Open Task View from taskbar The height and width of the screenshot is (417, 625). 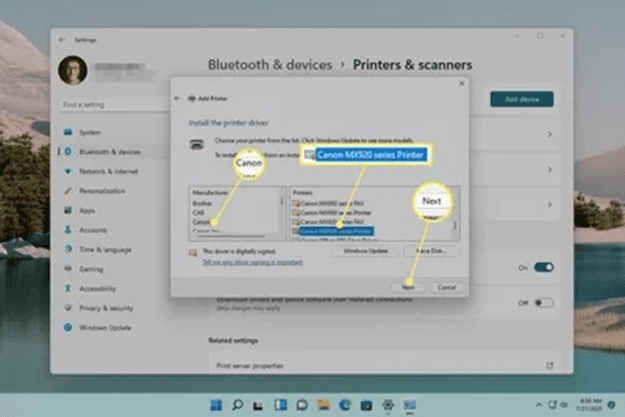coord(259,405)
